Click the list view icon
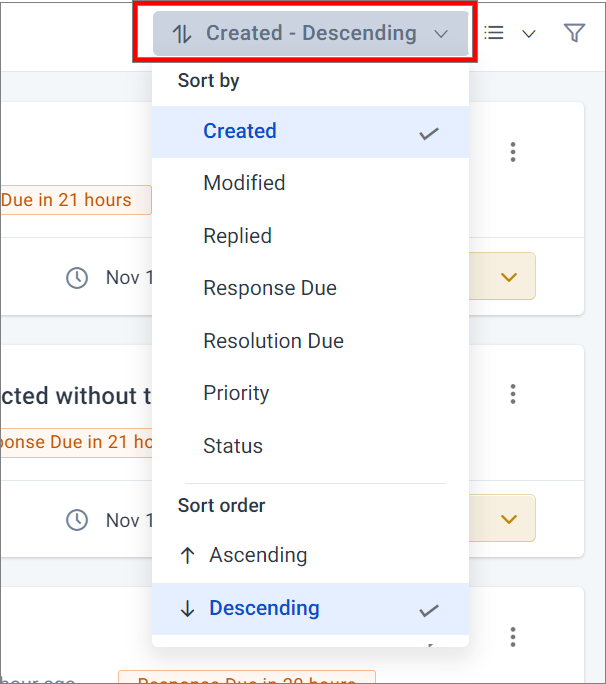 (494, 33)
